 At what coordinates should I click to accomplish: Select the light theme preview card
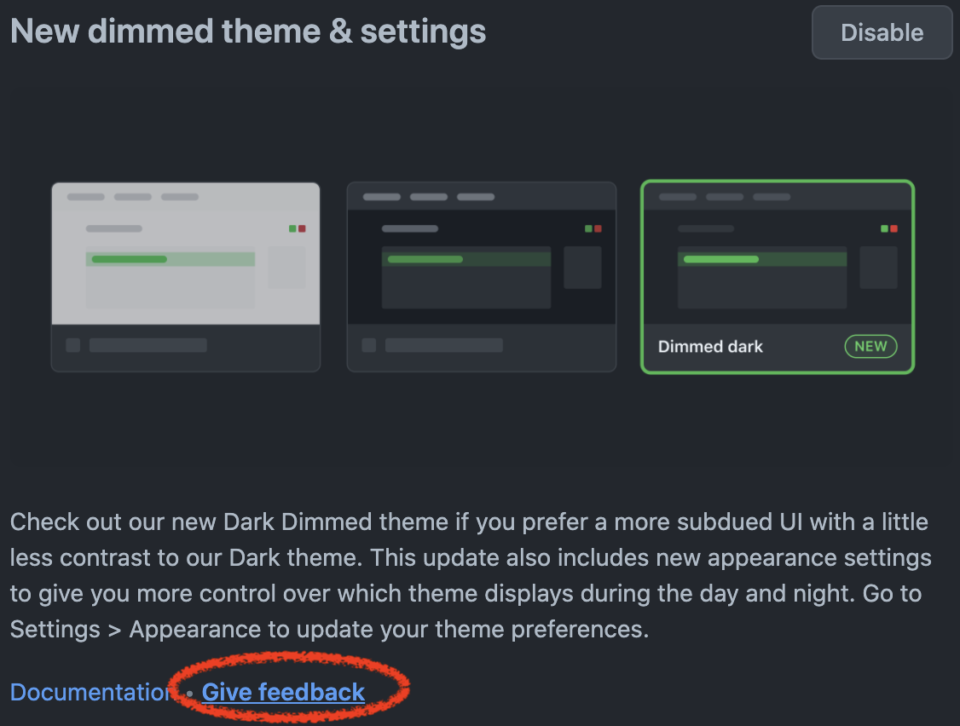point(185,277)
